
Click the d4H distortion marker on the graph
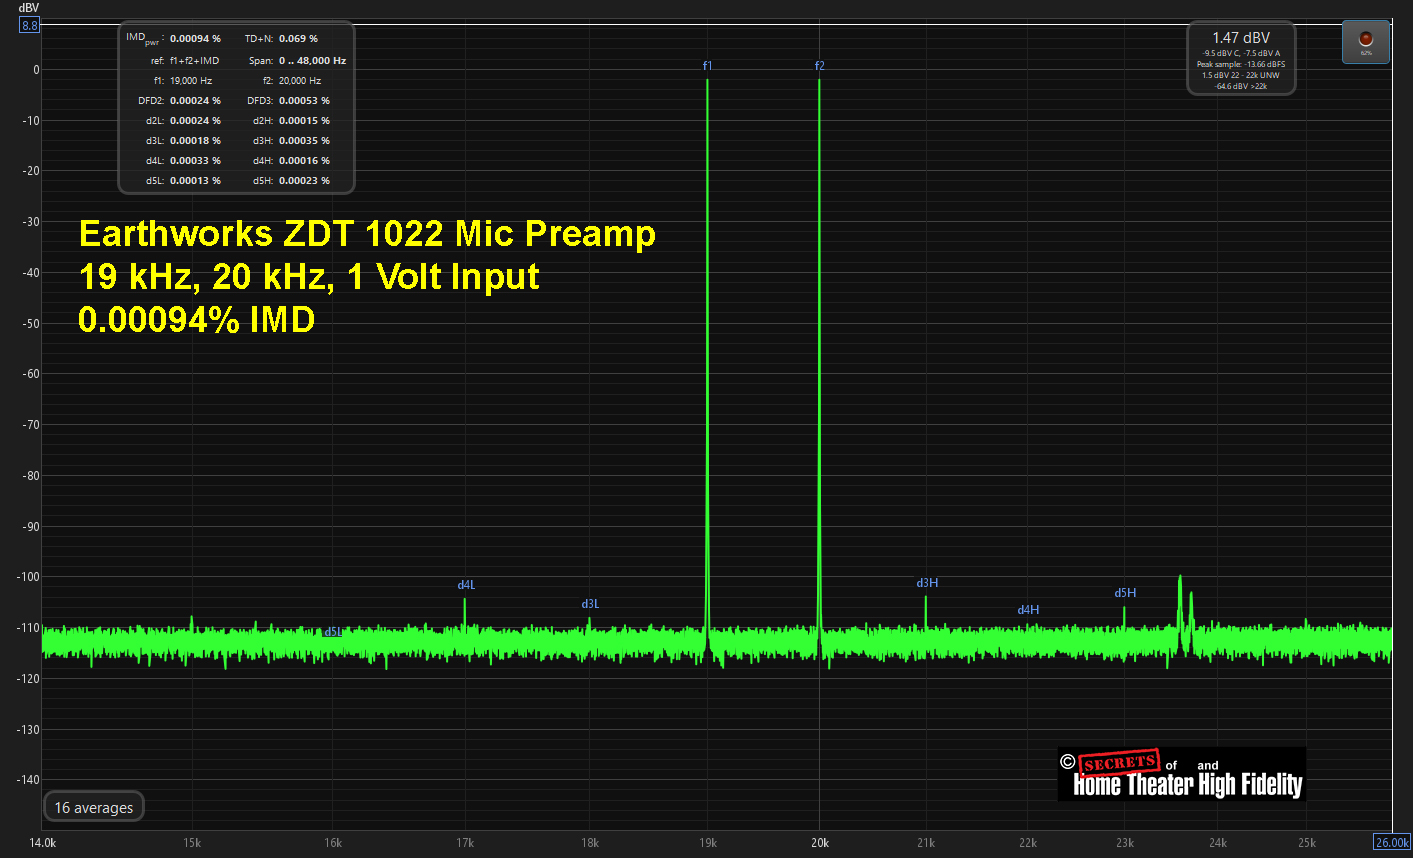click(x=1028, y=610)
